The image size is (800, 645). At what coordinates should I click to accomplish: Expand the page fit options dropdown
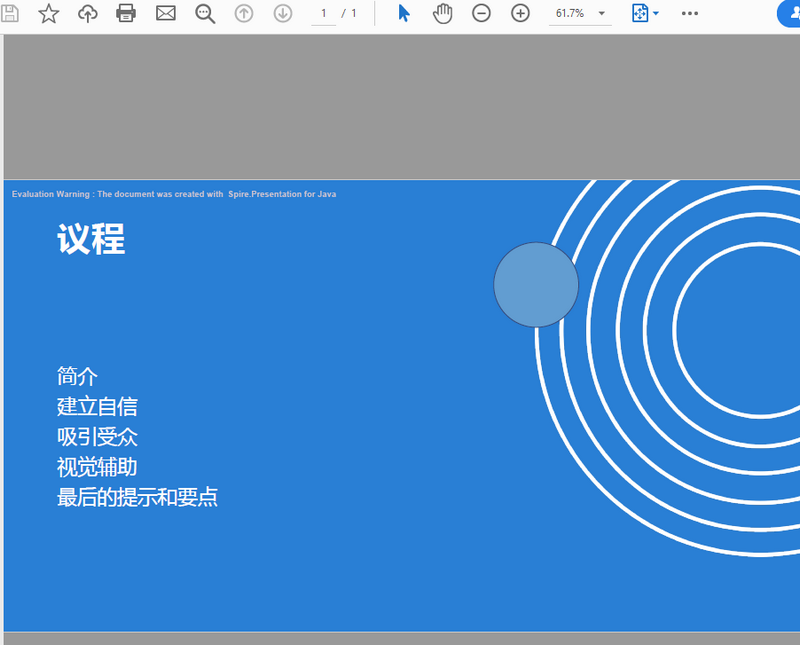tap(655, 13)
